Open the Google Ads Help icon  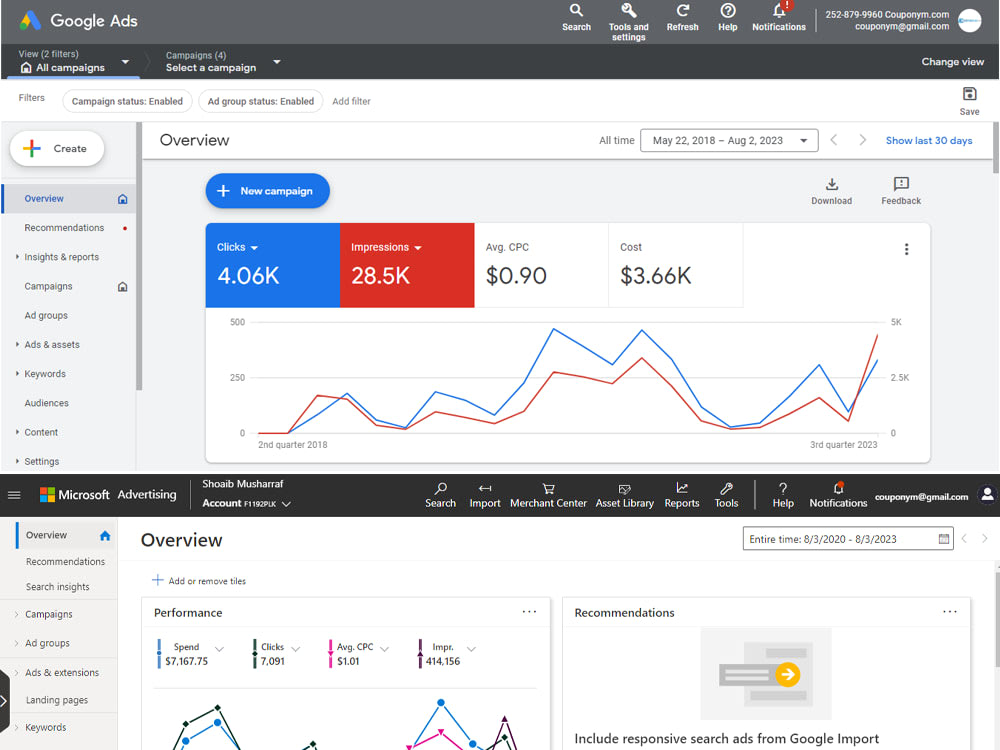point(728,11)
